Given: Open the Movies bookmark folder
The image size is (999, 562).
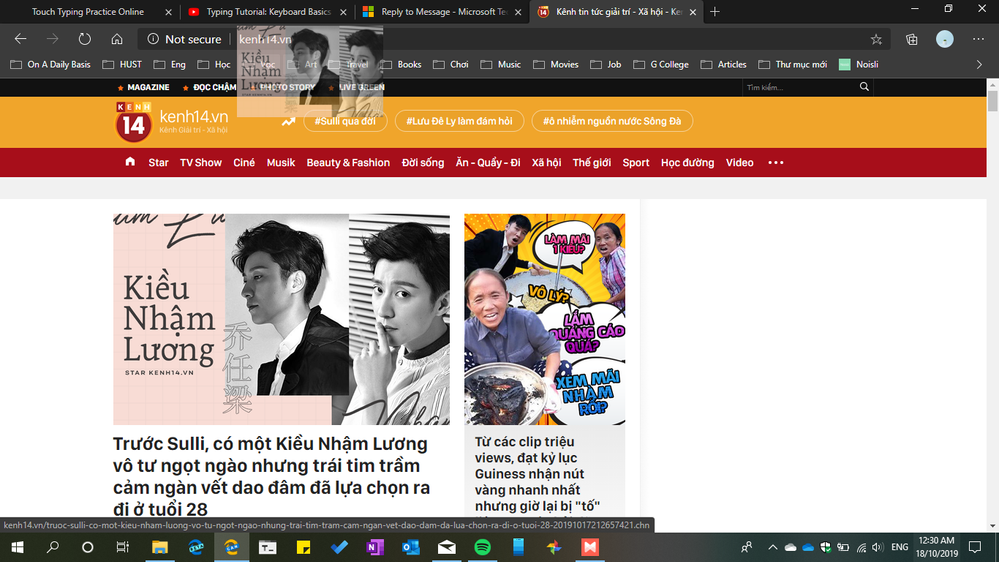Looking at the screenshot, I should coord(556,64).
